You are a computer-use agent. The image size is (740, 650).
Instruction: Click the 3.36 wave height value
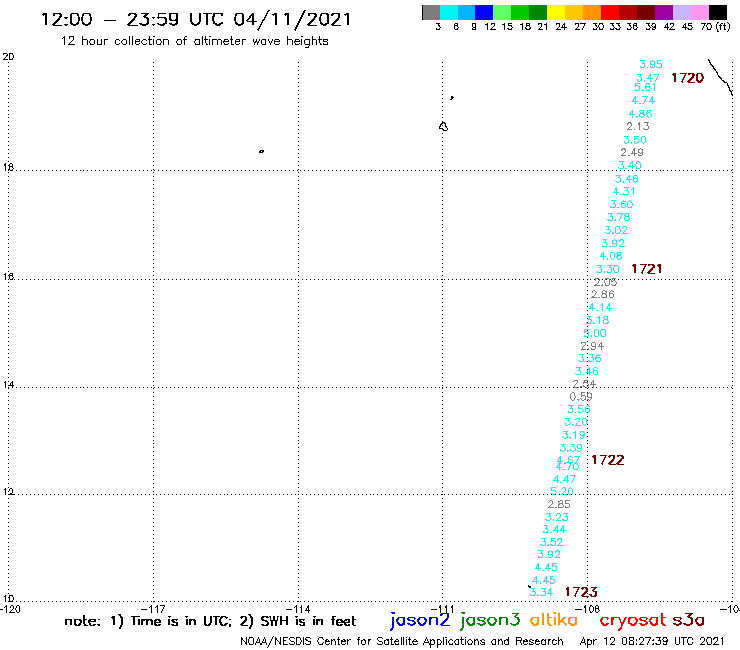tap(589, 358)
